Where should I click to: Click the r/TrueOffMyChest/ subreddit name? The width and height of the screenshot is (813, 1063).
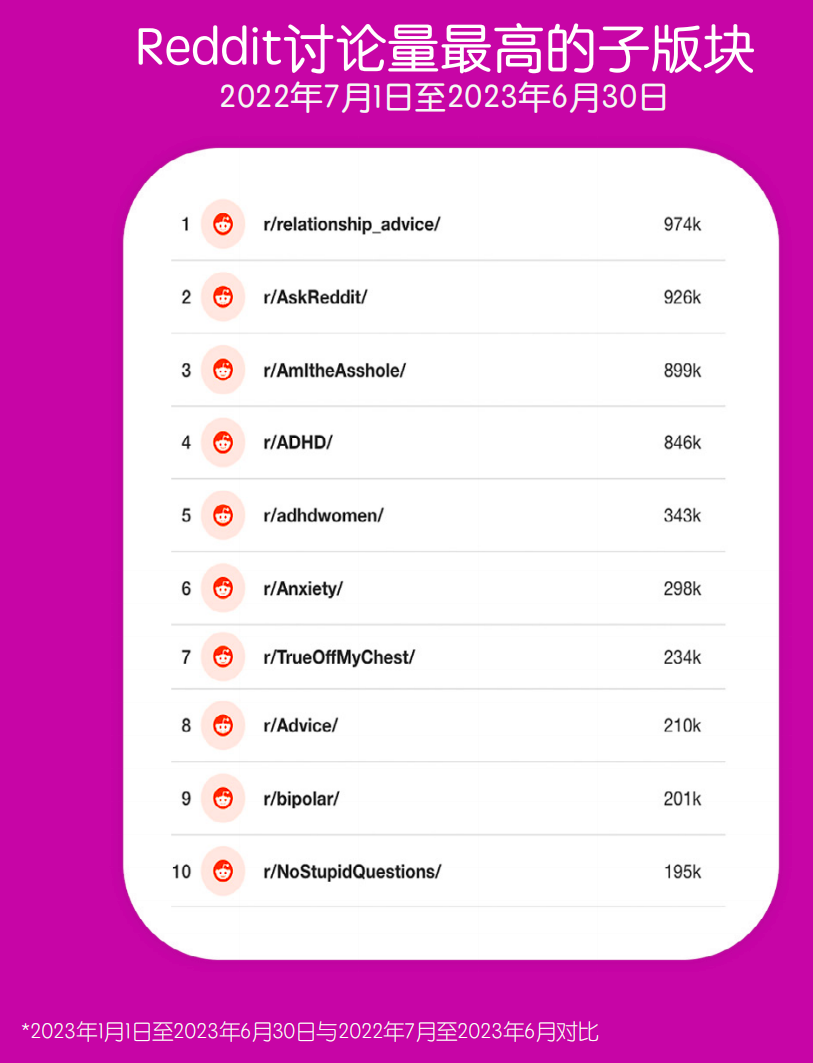click(339, 657)
